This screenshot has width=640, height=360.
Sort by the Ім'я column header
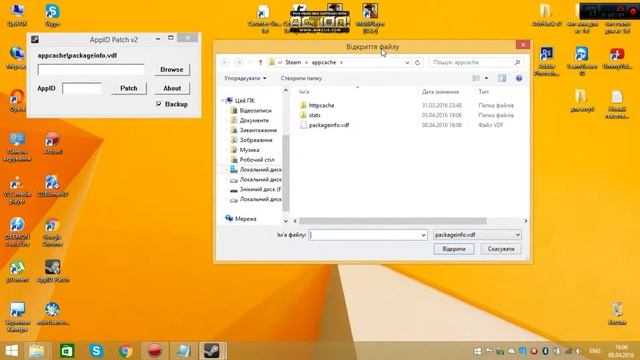point(304,92)
